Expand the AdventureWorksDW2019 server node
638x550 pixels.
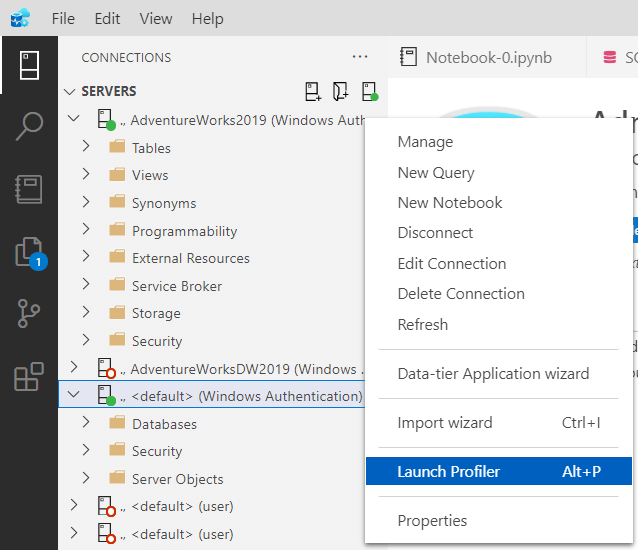tap(72, 368)
